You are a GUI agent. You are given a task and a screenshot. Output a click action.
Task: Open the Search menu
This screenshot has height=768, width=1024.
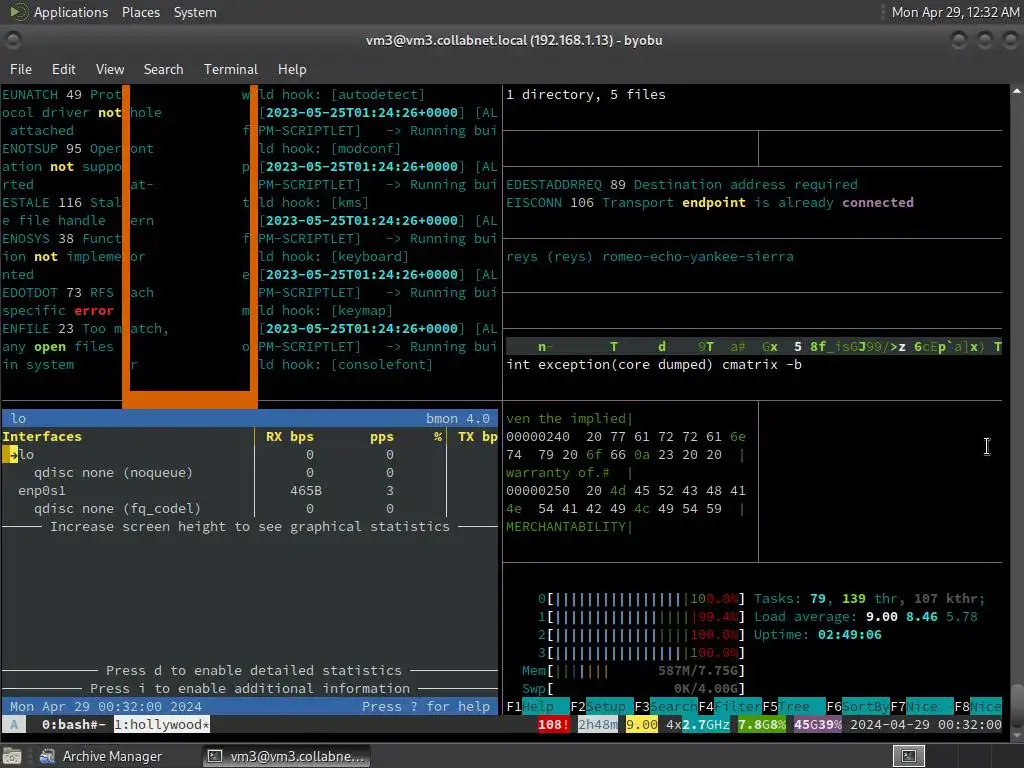(x=163, y=69)
